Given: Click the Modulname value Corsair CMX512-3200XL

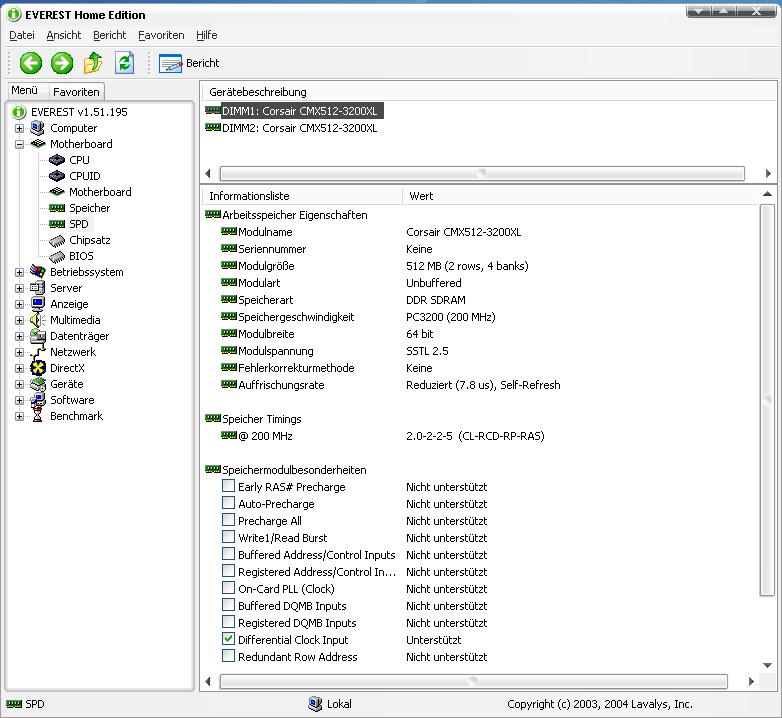Looking at the screenshot, I should (463, 232).
